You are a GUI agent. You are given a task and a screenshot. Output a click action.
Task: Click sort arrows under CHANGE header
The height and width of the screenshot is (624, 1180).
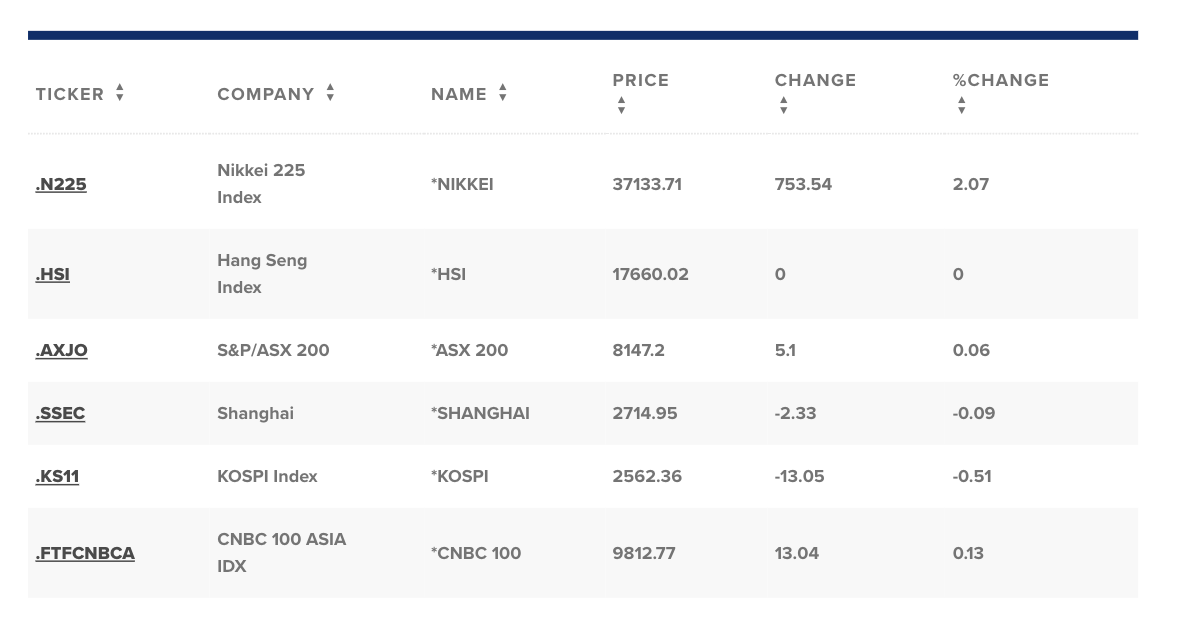pos(784,105)
